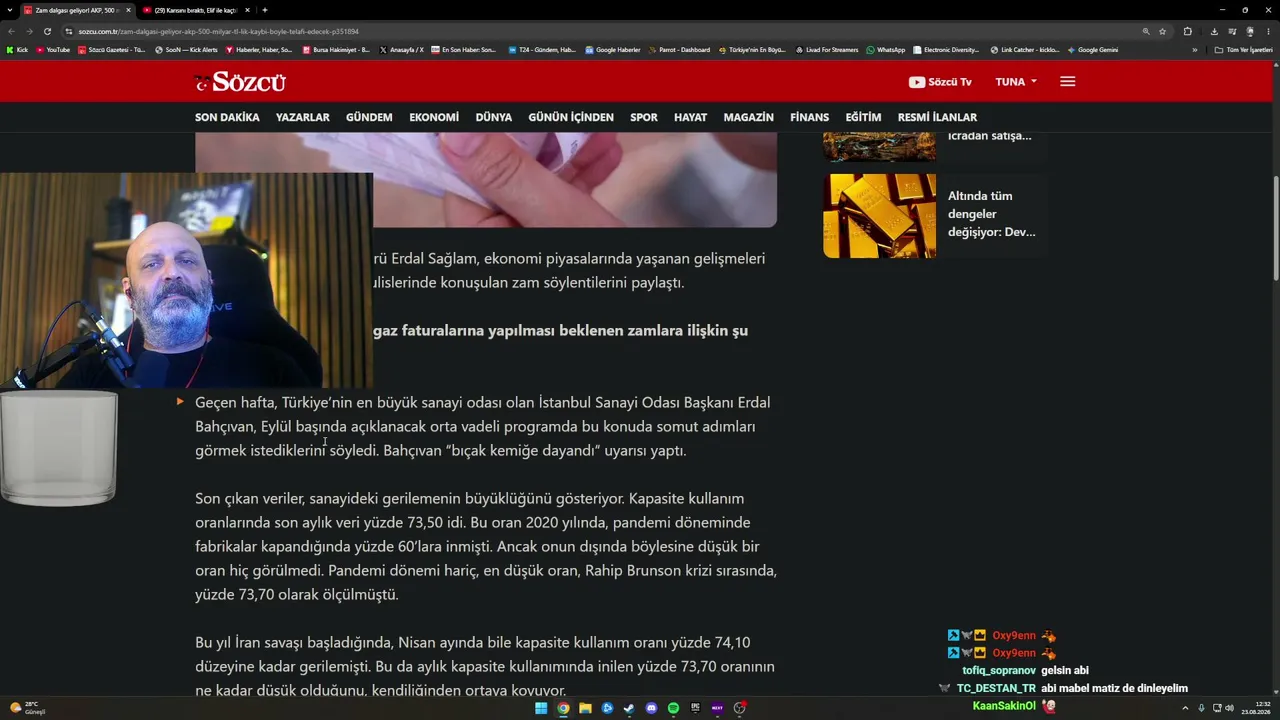
Task: Go back using the browser back arrow
Action: click(12, 31)
